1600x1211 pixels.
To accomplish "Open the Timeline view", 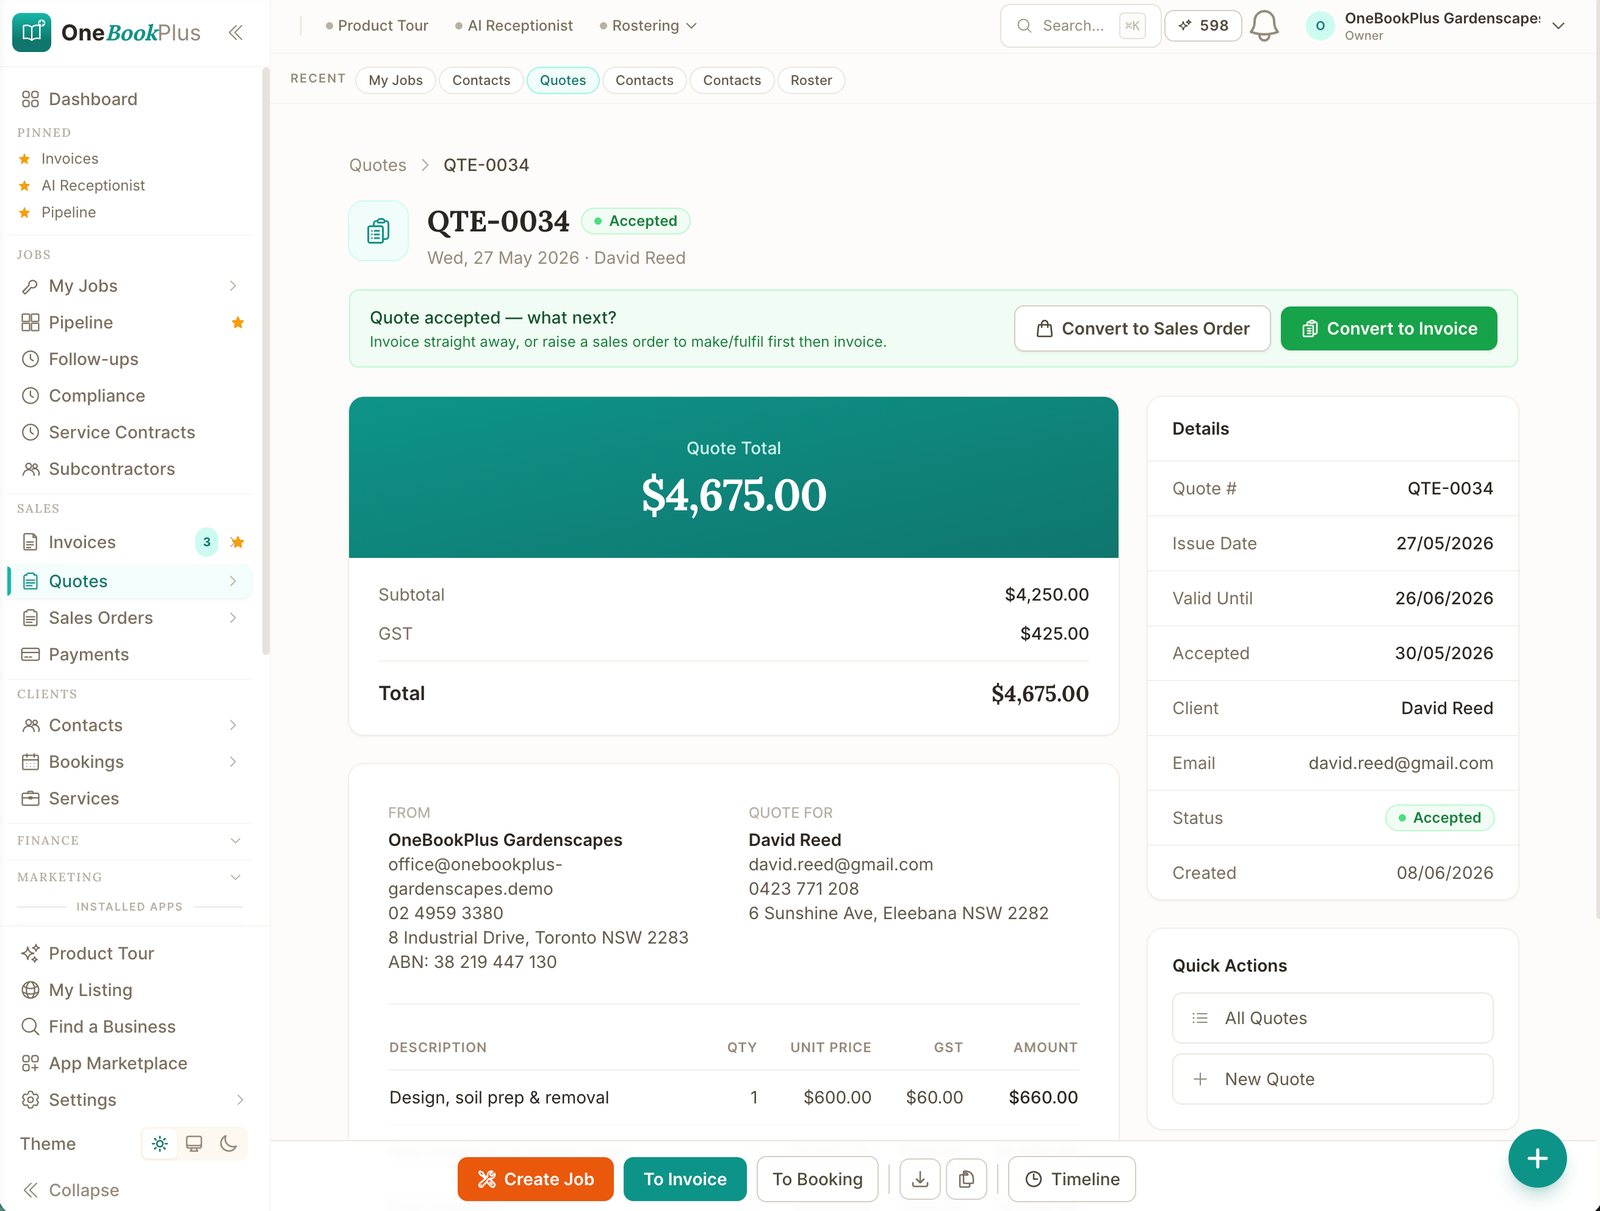I will tap(1072, 1179).
